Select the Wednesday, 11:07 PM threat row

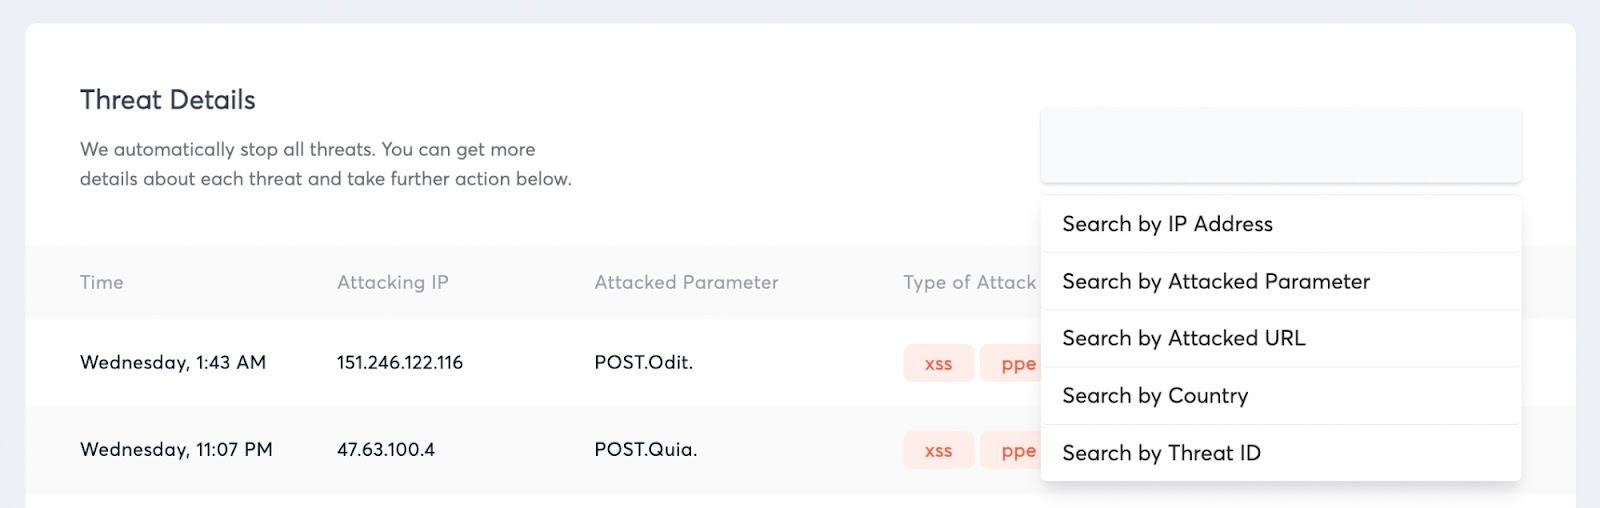pos(176,450)
